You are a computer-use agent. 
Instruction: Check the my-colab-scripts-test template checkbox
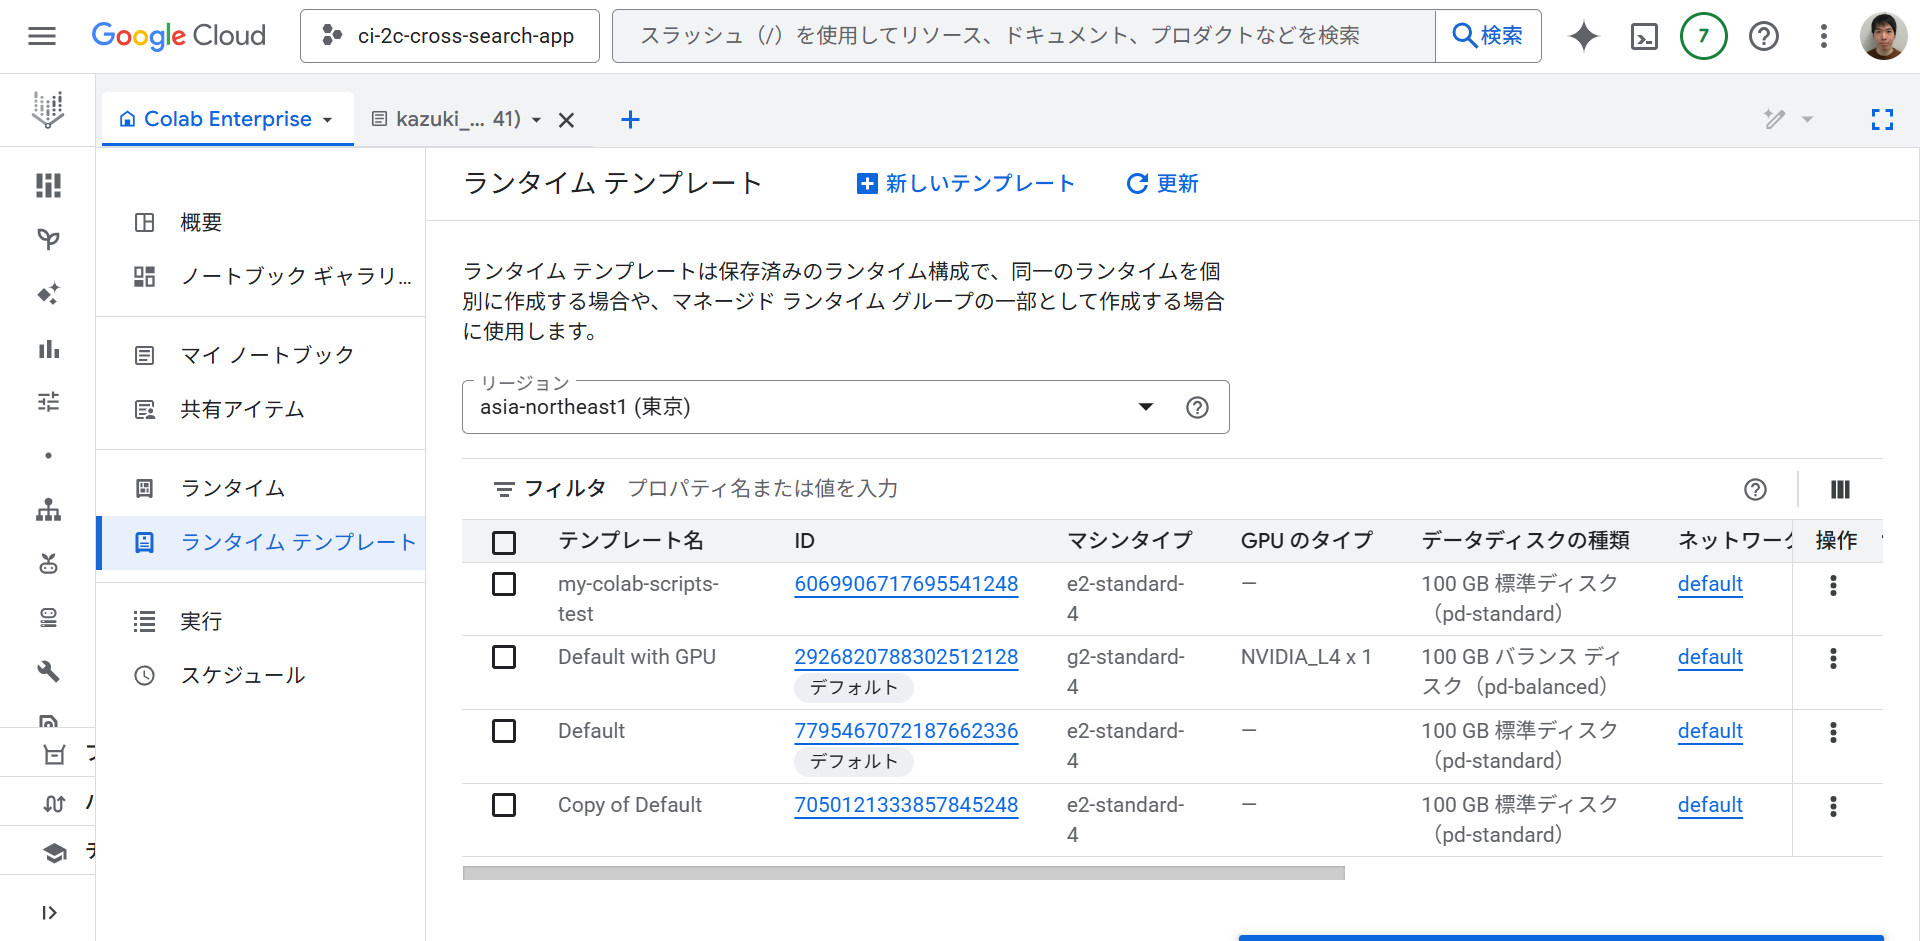tap(504, 584)
